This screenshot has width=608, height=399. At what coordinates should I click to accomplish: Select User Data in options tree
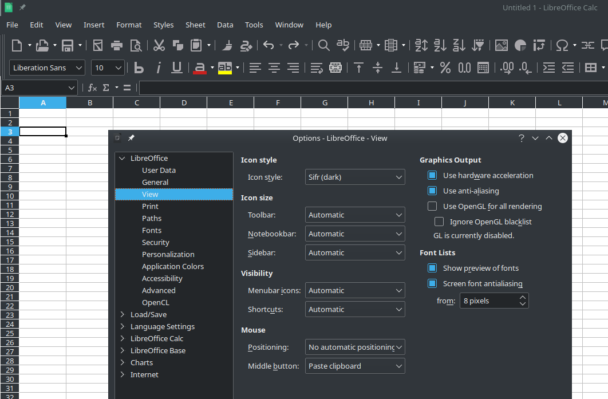159,170
